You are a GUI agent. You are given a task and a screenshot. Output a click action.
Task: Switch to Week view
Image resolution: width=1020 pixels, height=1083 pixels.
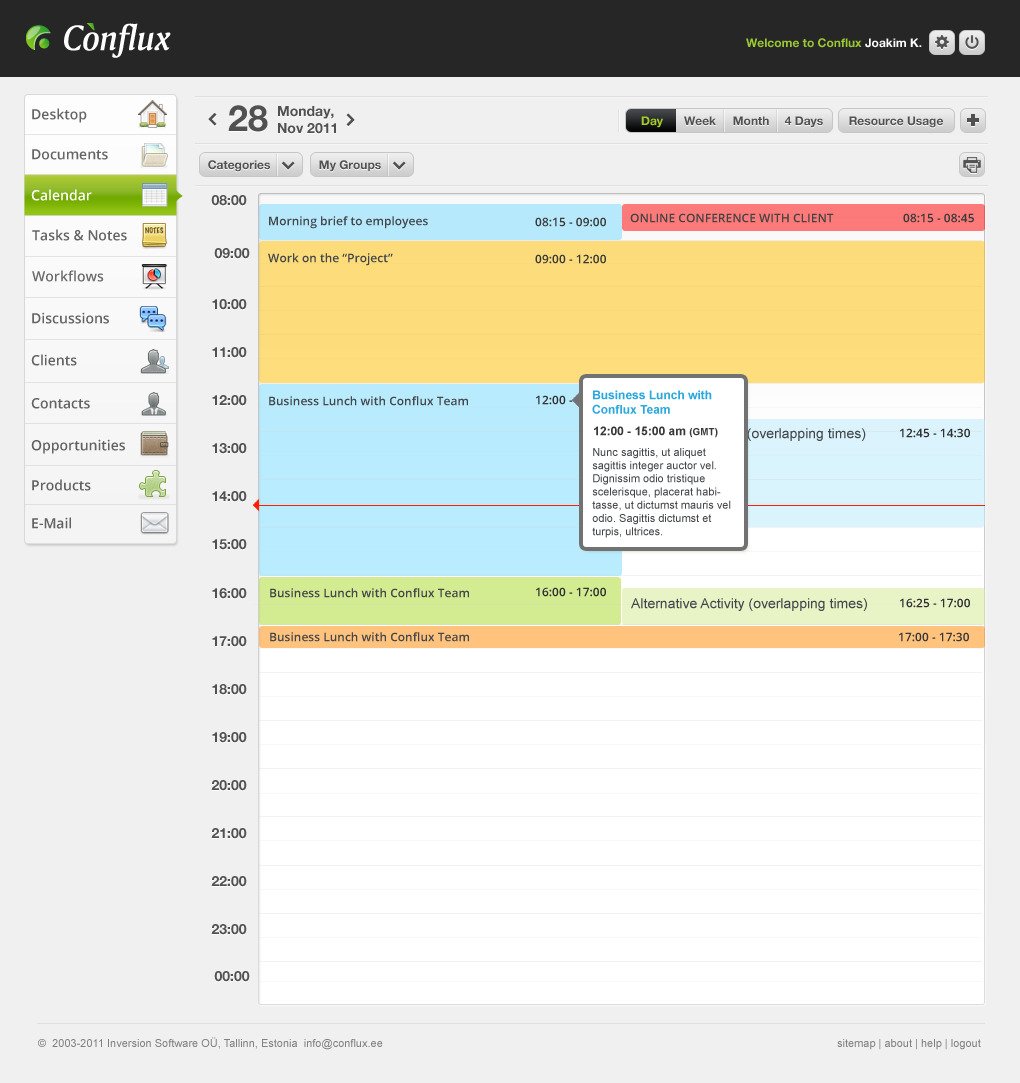point(700,120)
